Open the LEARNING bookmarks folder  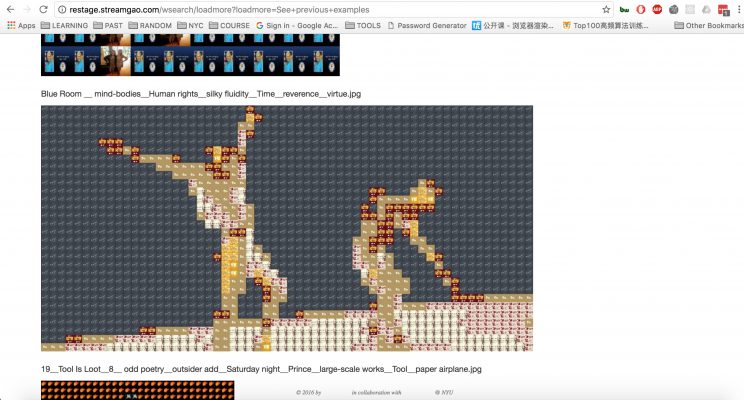tap(65, 26)
